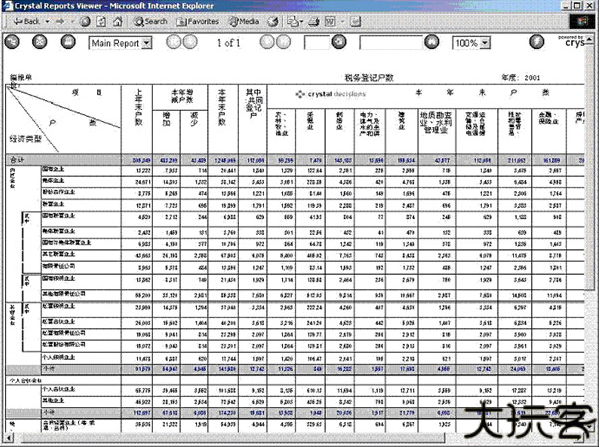Open the Search pane button
The image size is (600, 447).
coord(150,21)
